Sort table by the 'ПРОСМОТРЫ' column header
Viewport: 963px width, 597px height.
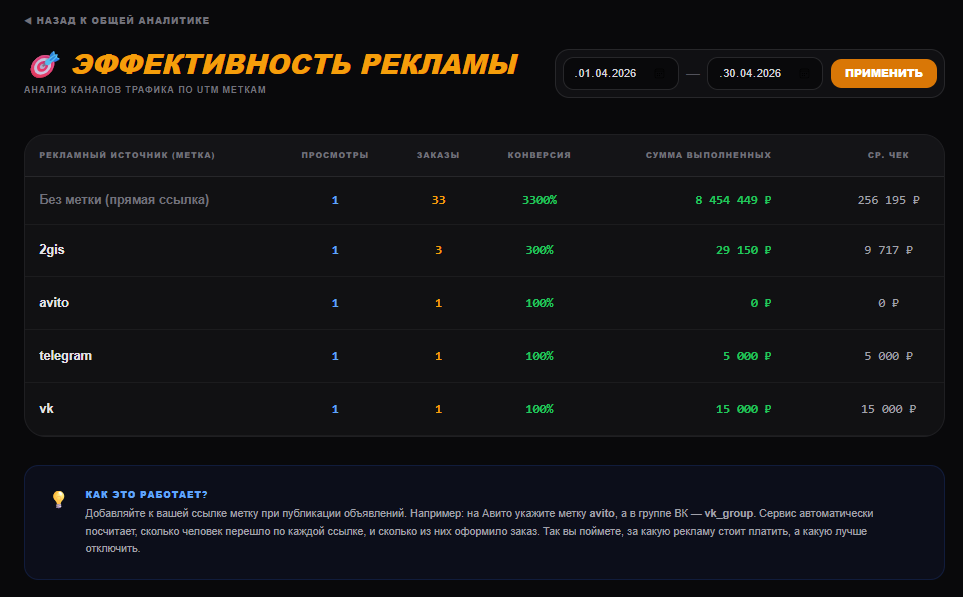pos(335,155)
